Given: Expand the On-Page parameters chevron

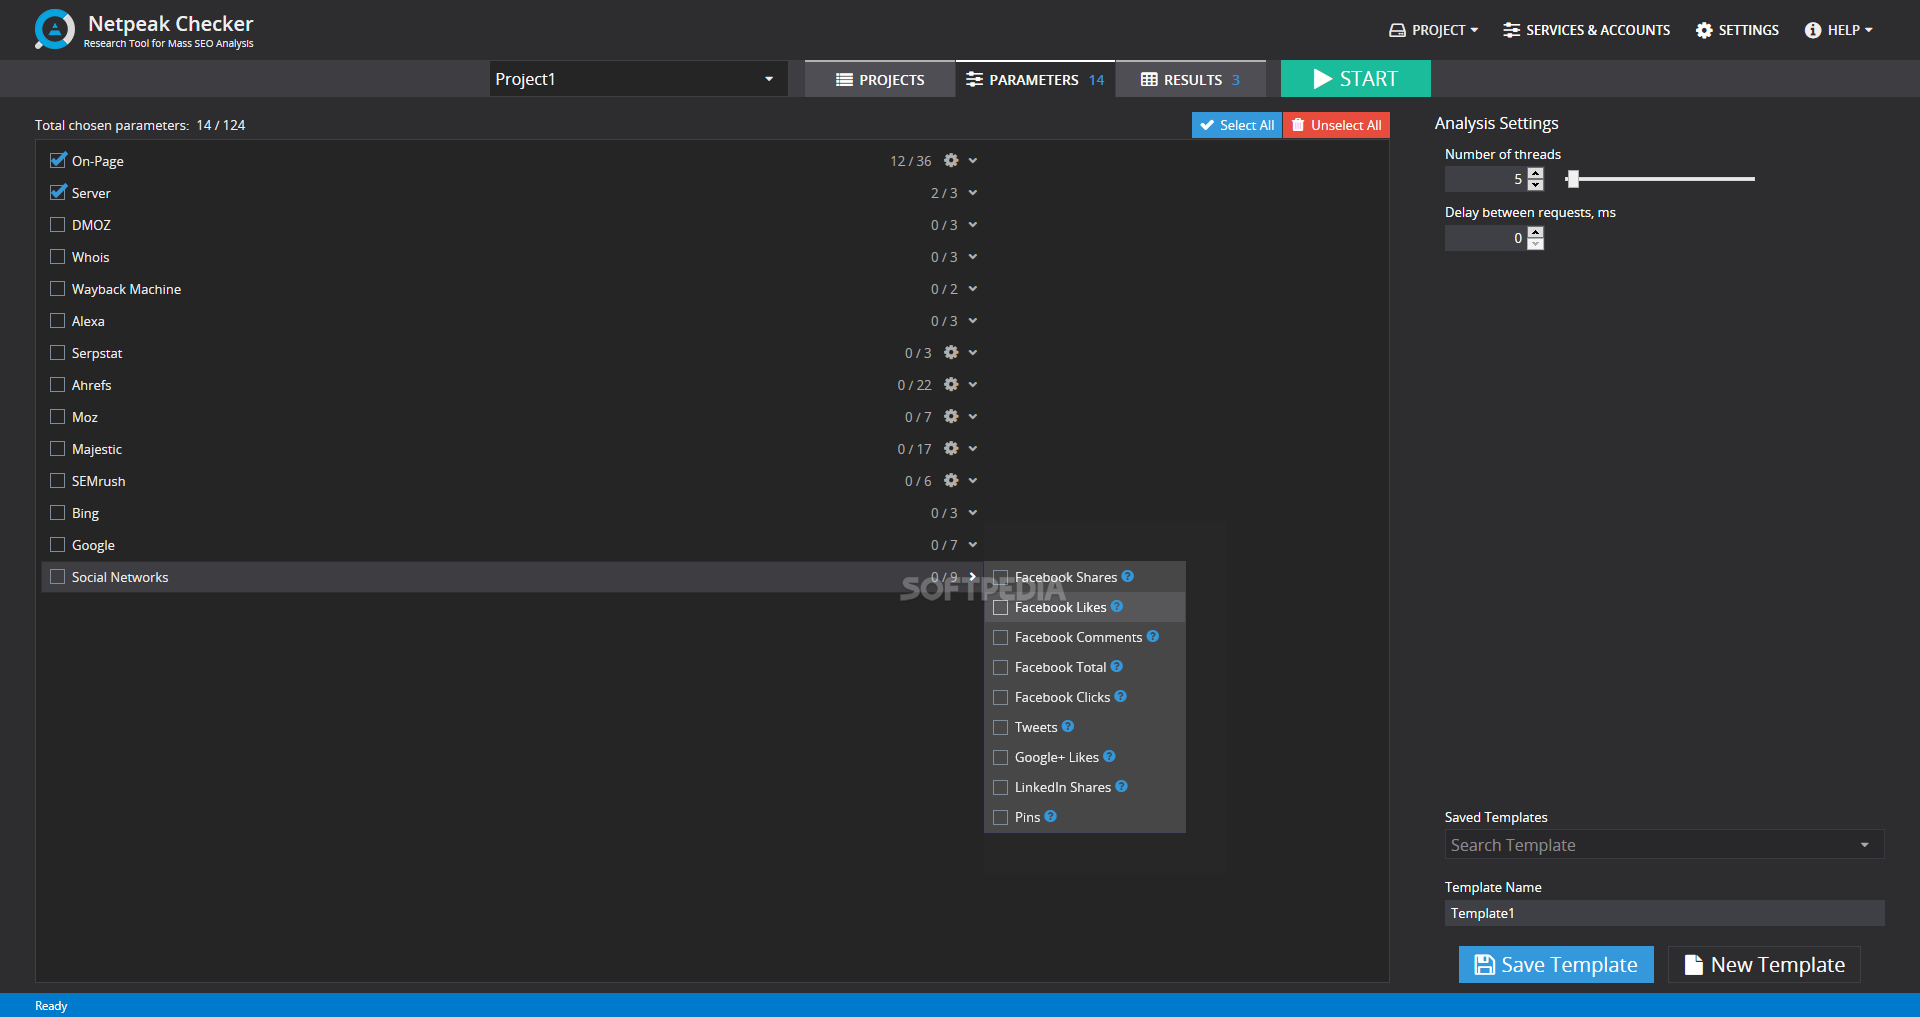Looking at the screenshot, I should (973, 160).
